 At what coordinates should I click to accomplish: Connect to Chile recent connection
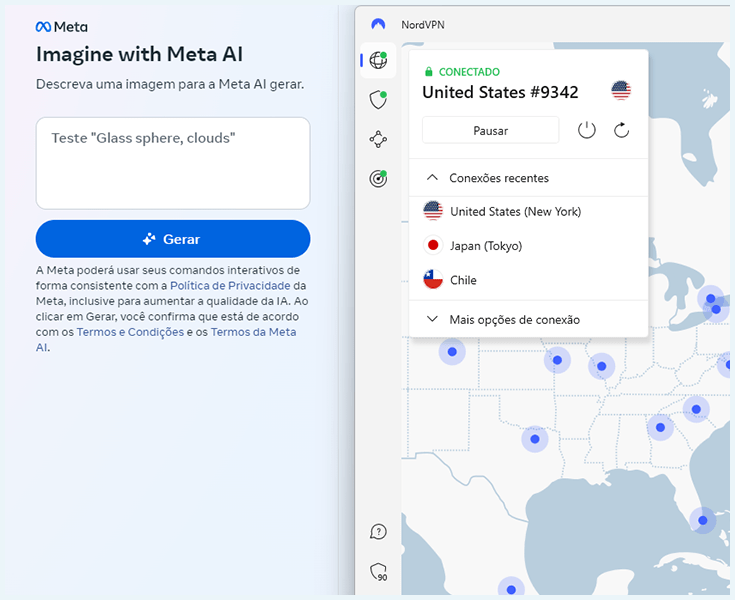click(528, 280)
